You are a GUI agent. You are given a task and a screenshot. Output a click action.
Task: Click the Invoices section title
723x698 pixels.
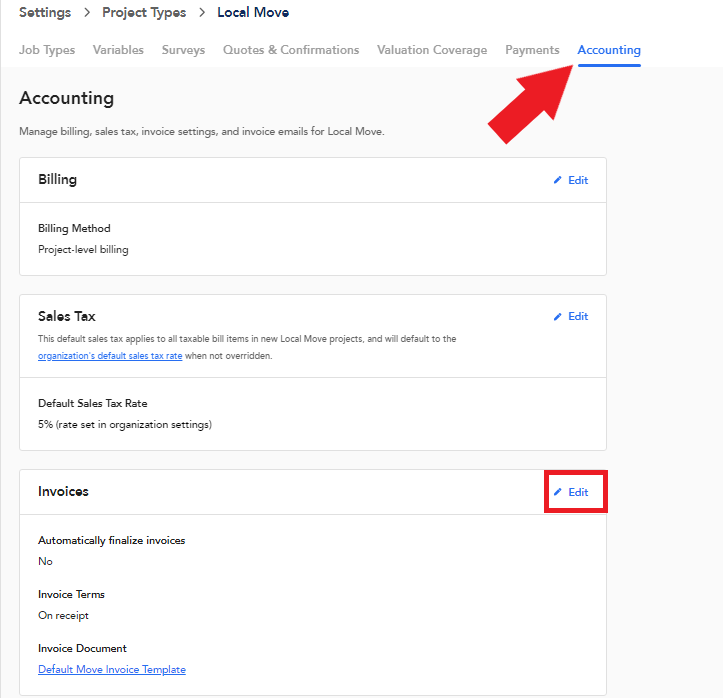click(x=63, y=491)
